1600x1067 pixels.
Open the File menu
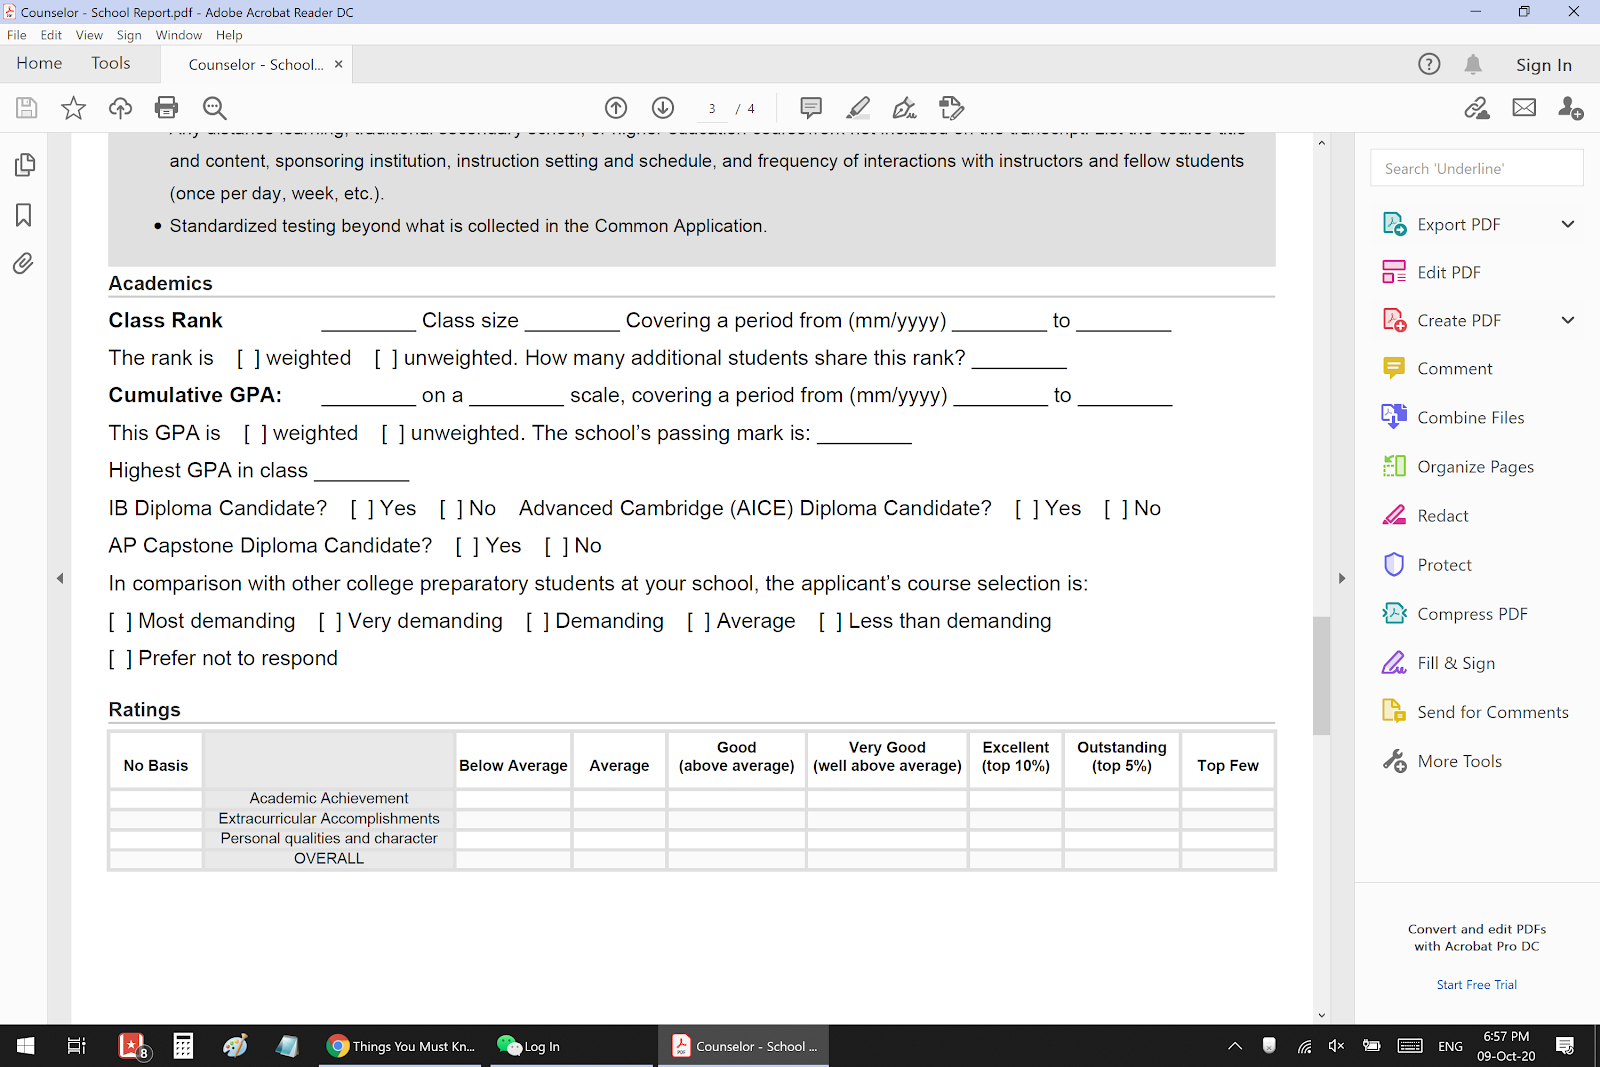(17, 35)
